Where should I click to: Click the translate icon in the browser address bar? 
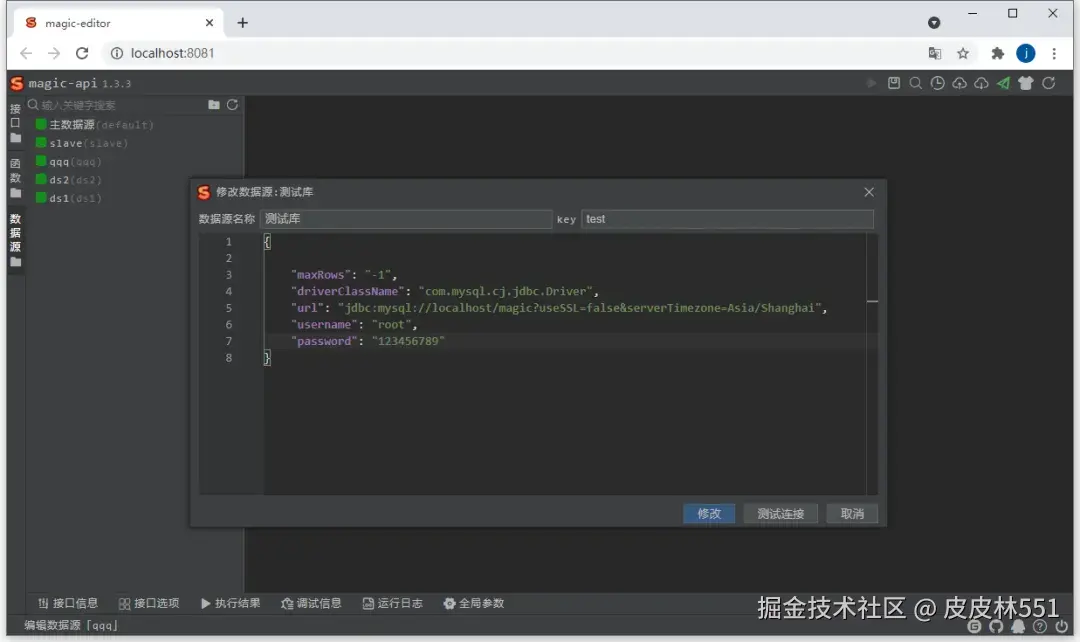click(935, 53)
